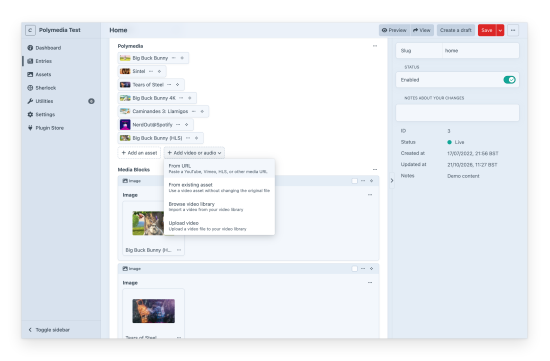Click Add an asset button
Viewport: 550px width, 361px height.
[139, 153]
